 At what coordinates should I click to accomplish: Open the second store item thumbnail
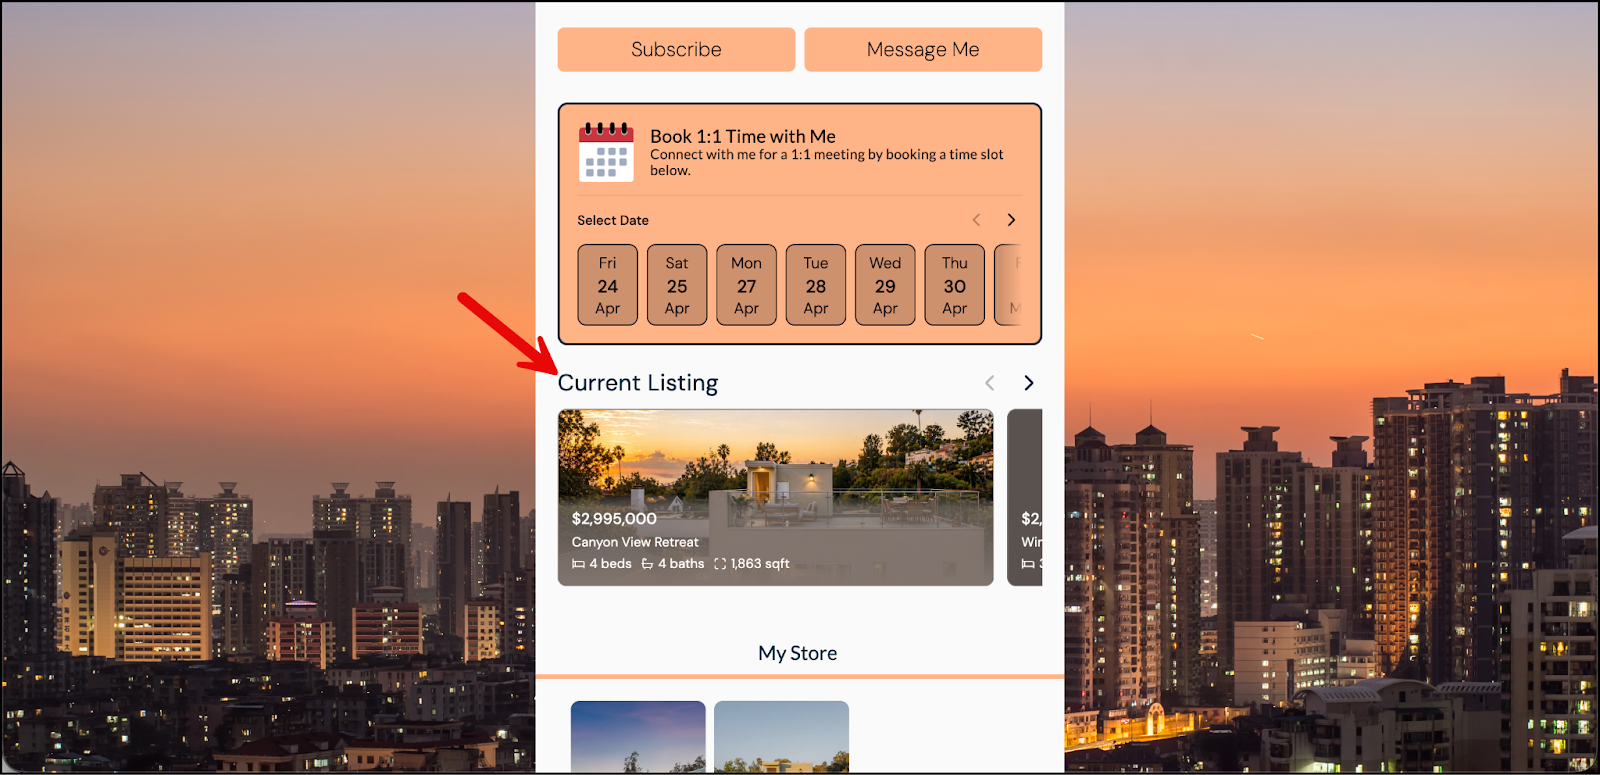pos(781,737)
